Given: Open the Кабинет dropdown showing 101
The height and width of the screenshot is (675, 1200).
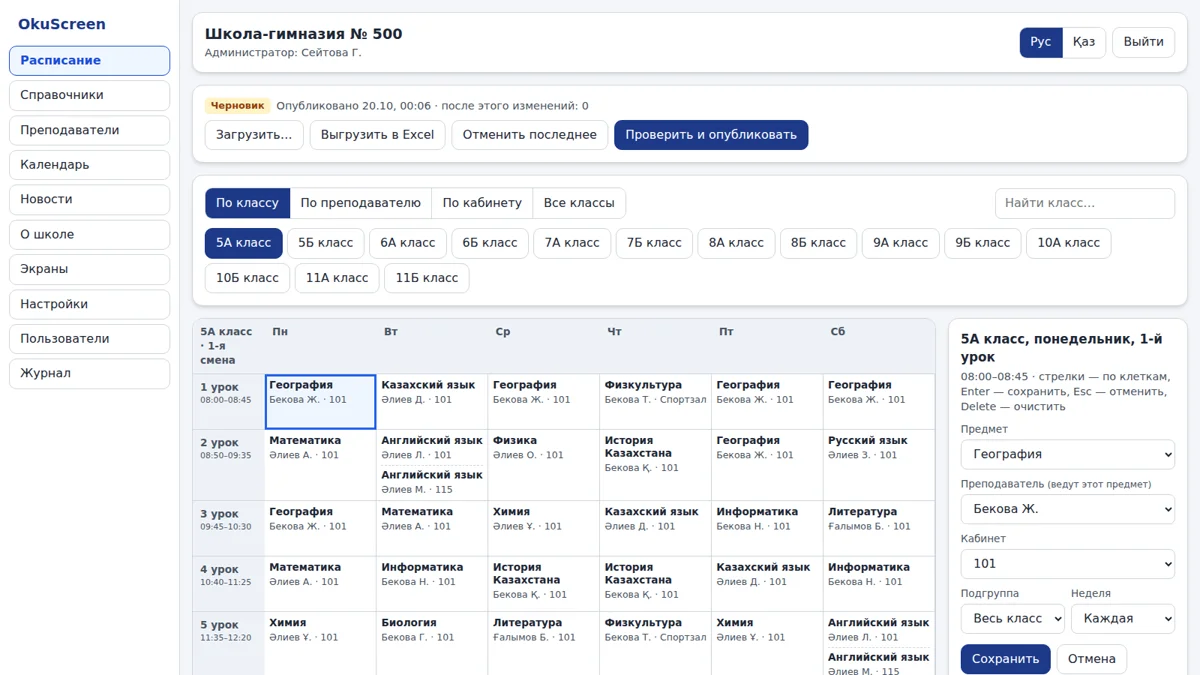Looking at the screenshot, I should (1068, 564).
